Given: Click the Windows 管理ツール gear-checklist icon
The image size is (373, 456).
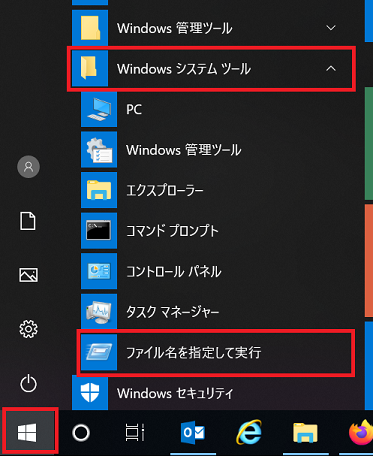Looking at the screenshot, I should (99, 150).
